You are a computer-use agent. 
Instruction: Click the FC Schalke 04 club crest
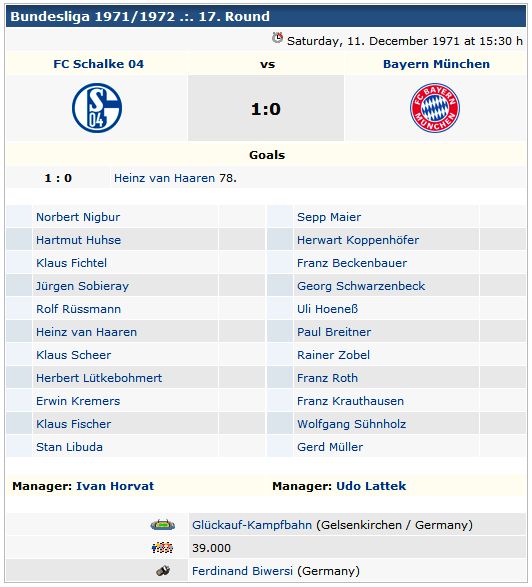97,108
